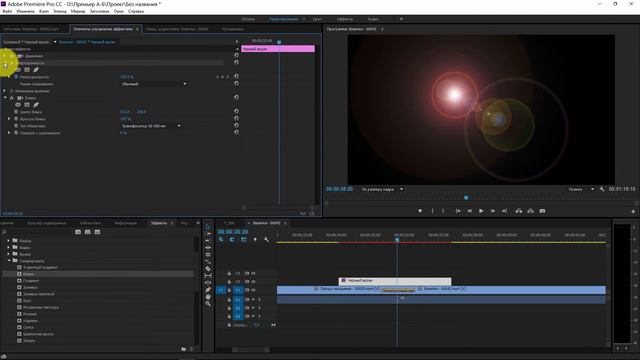This screenshot has width=640, height=360.
Task: Open playback resolution dropdown Полное
Action: pyautogui.click(x=581, y=189)
